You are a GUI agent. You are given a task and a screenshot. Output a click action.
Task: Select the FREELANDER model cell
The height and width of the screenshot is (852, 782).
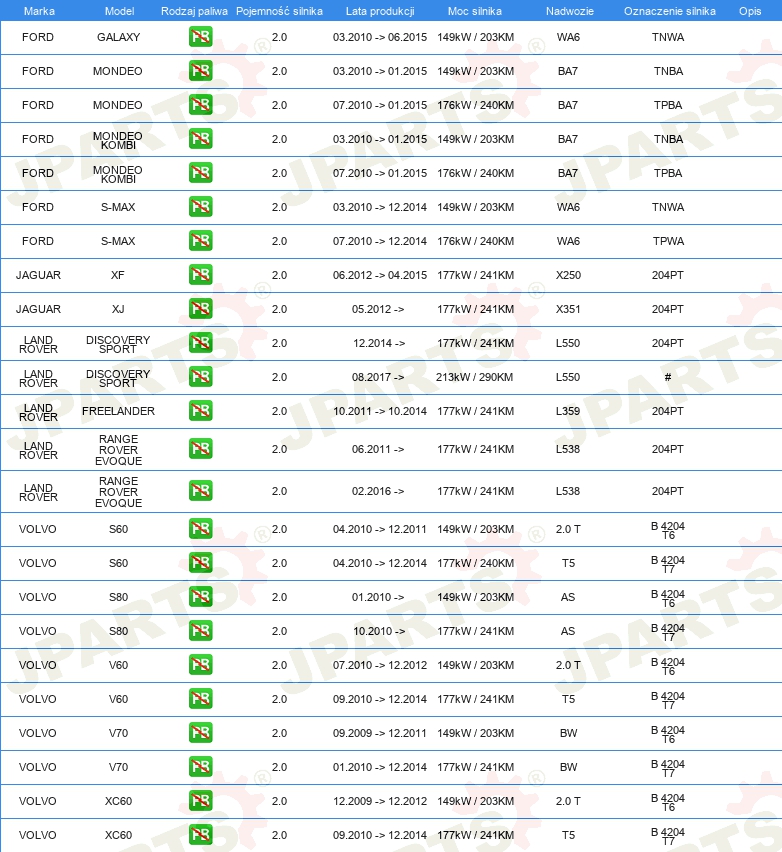[118, 411]
